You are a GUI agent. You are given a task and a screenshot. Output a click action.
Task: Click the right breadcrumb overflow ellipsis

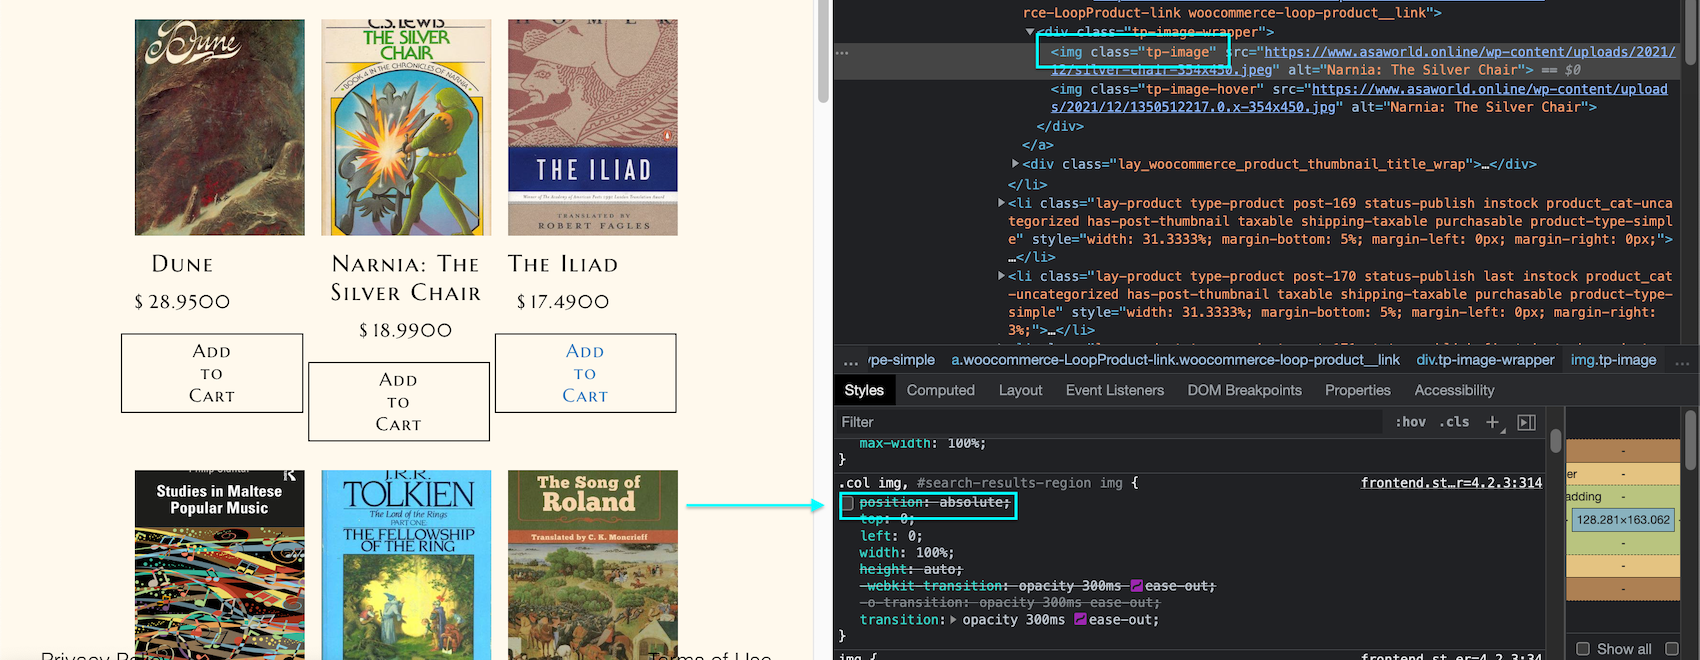click(1682, 361)
